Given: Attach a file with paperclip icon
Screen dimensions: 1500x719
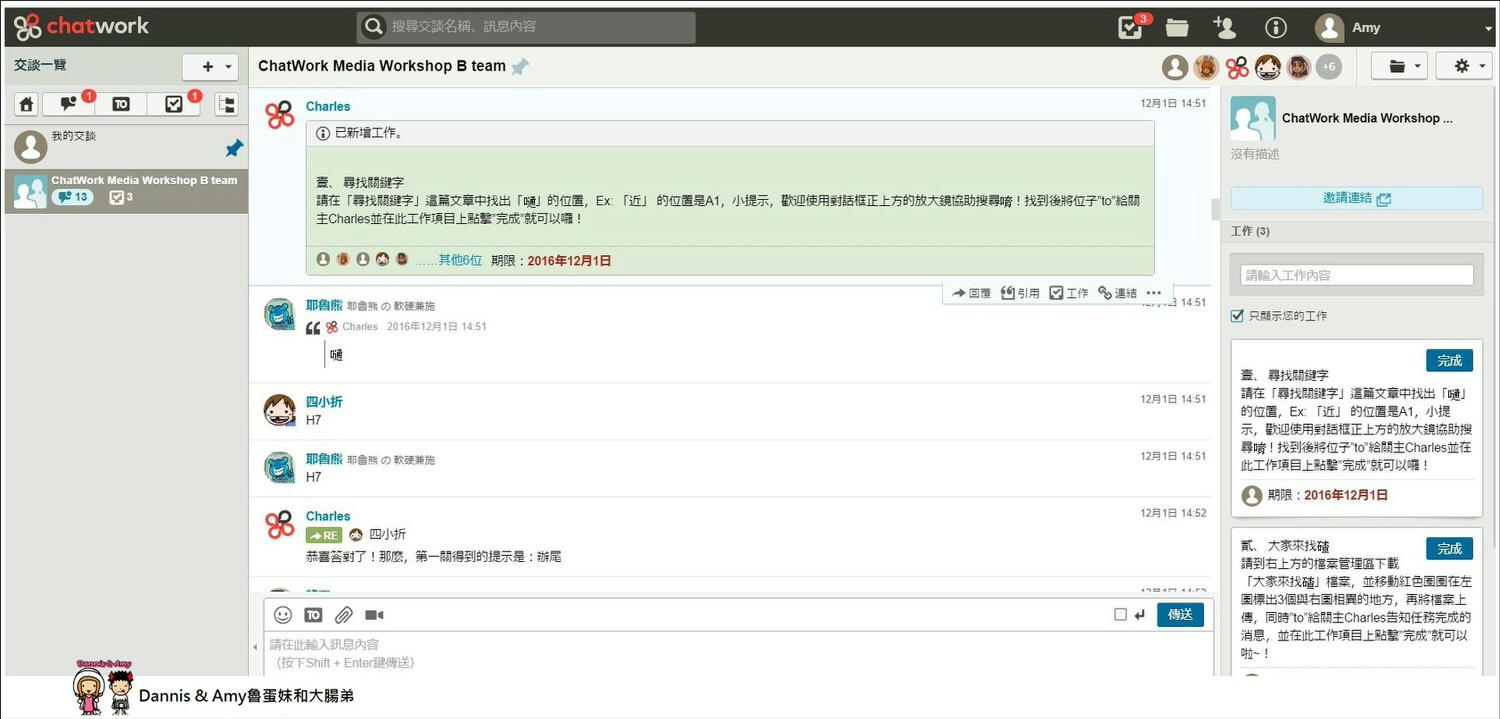Looking at the screenshot, I should [x=343, y=615].
